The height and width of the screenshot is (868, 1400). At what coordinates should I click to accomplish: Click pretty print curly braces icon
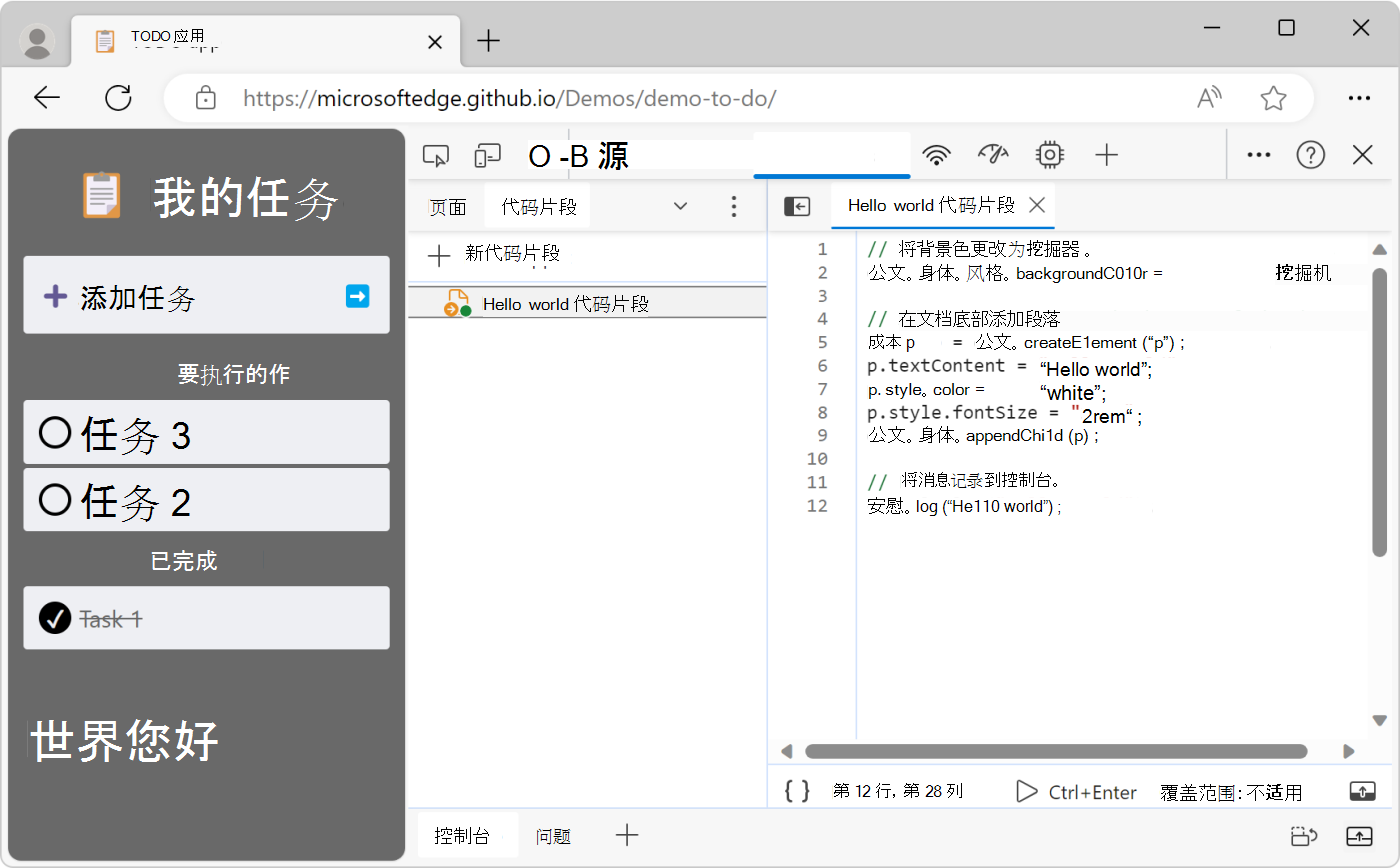pos(797,791)
